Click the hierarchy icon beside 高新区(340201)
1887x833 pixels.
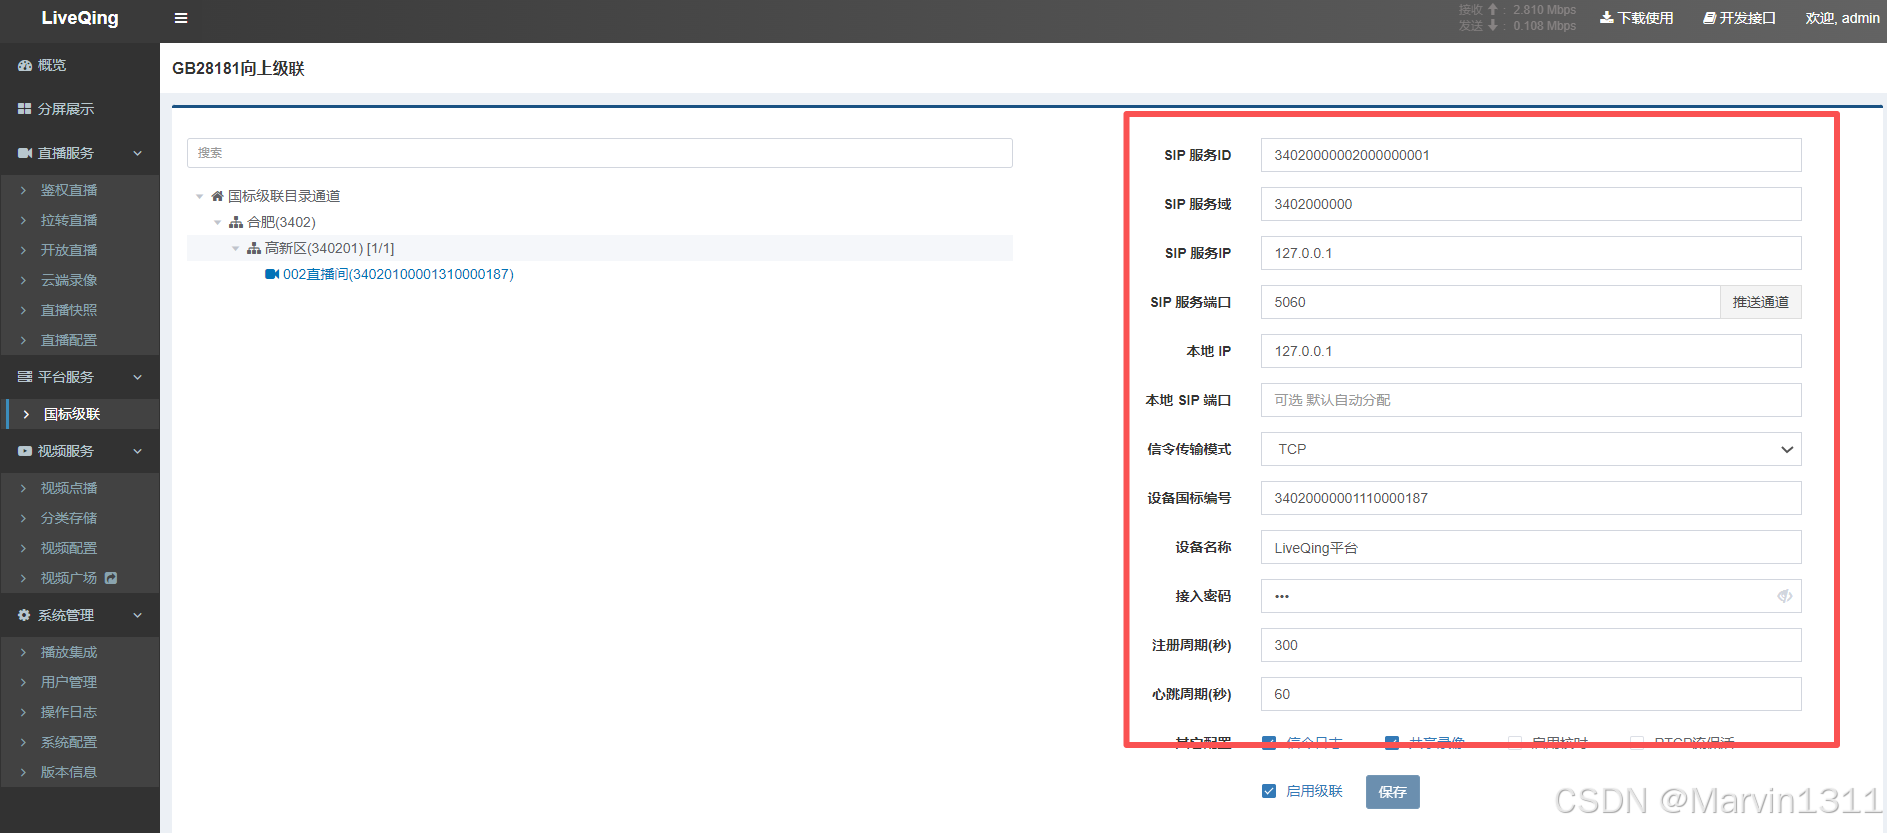point(254,248)
